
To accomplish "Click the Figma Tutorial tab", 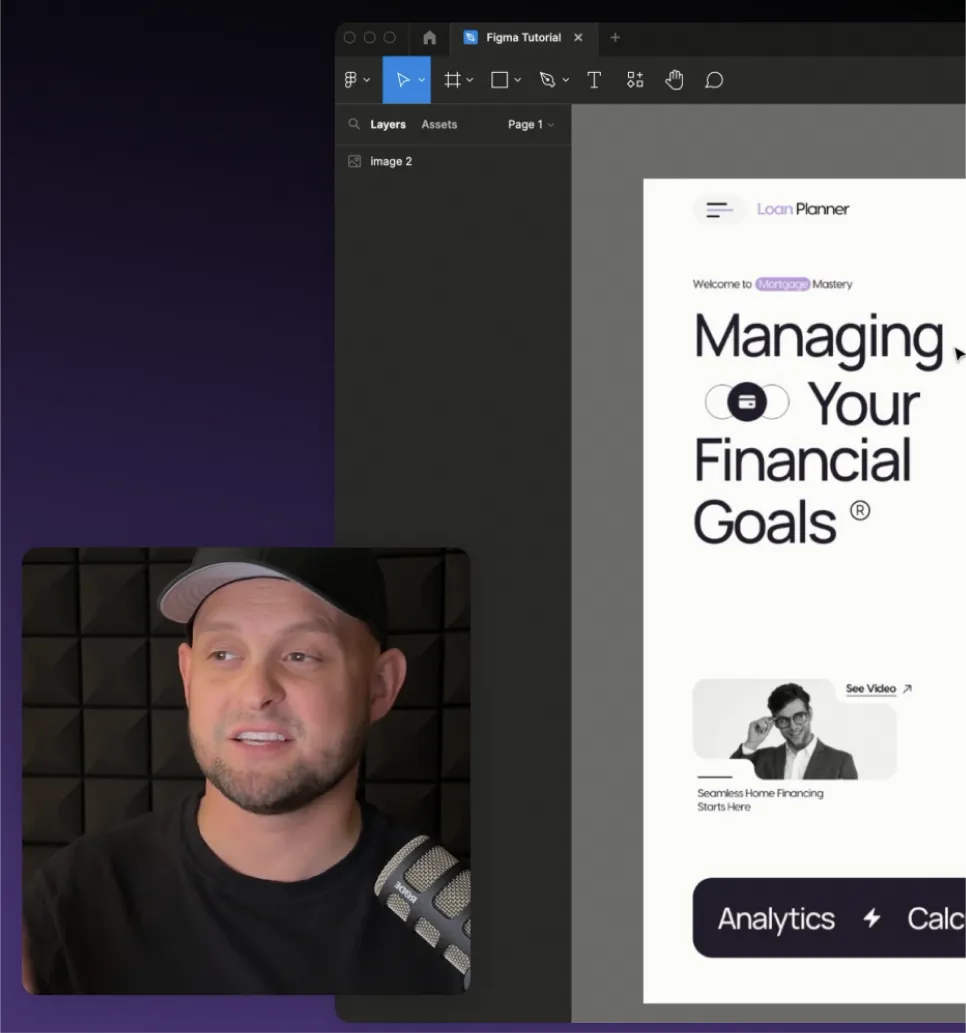I will [x=524, y=38].
